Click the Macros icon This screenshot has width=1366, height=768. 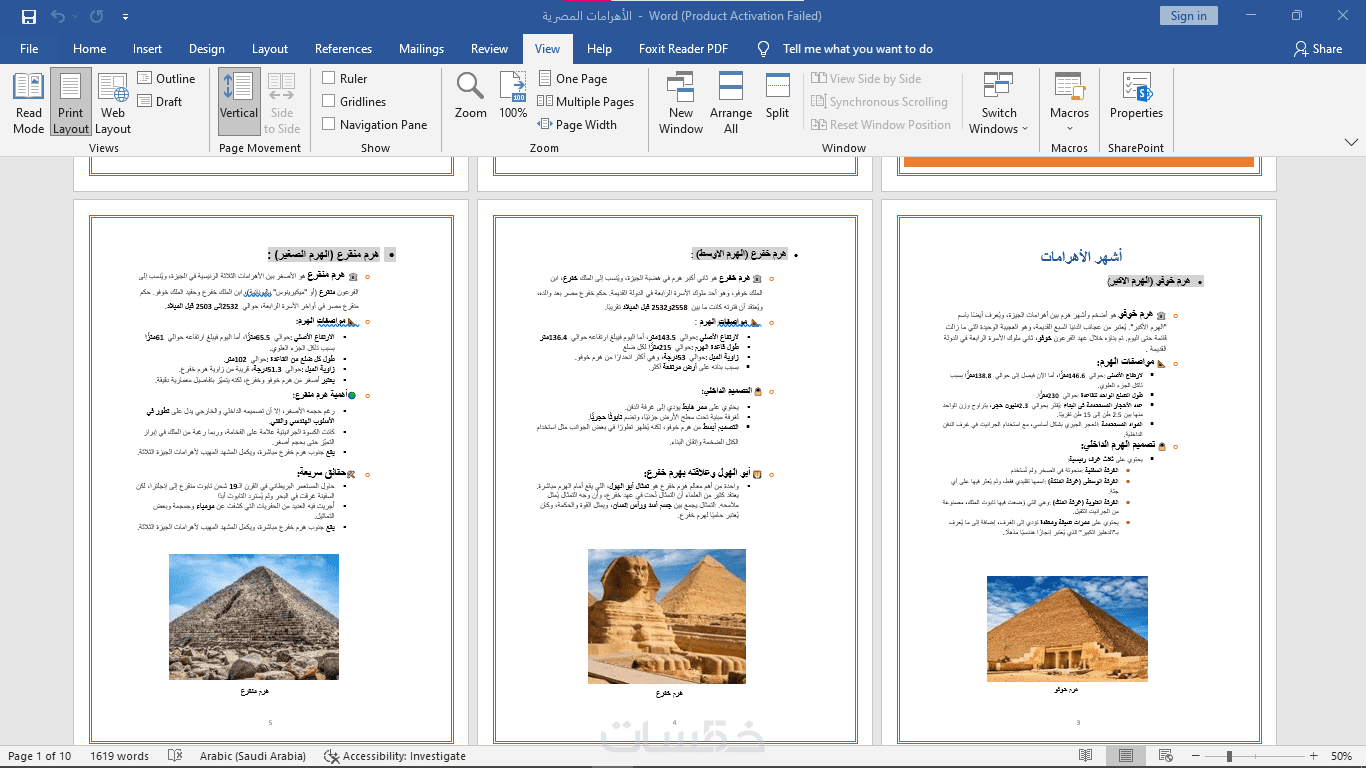click(x=1069, y=88)
